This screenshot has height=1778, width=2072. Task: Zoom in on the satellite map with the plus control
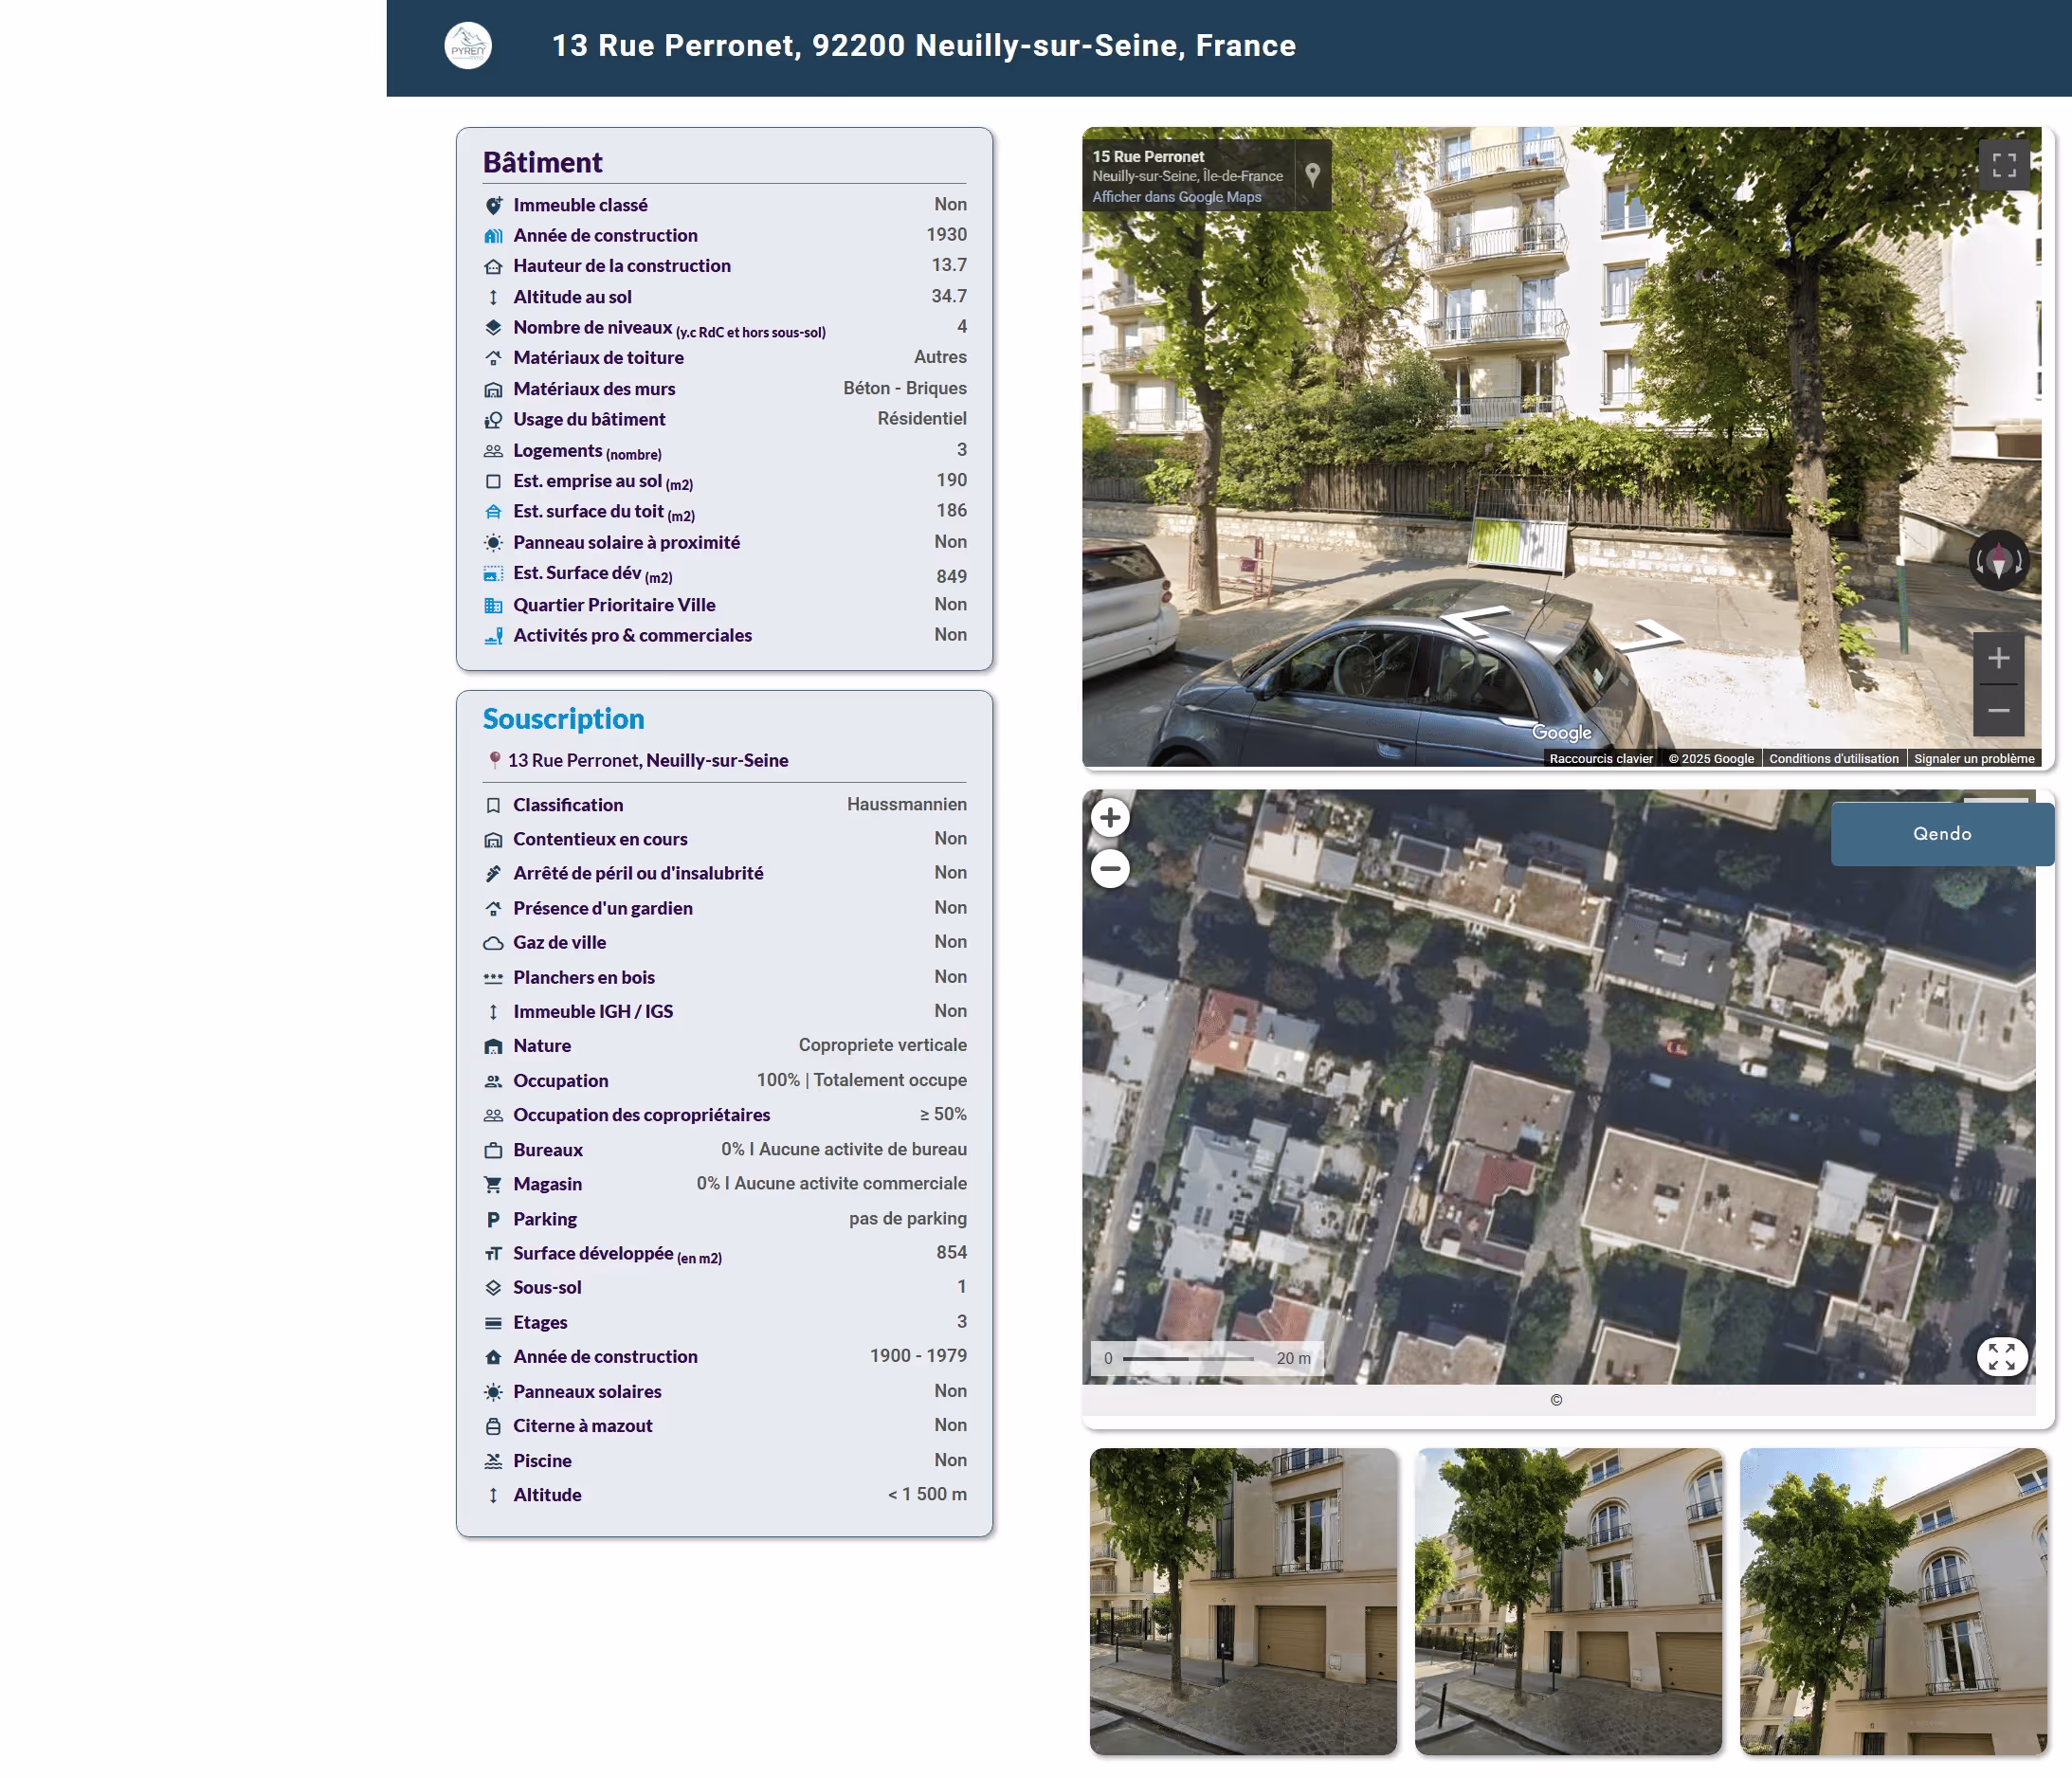click(1110, 818)
